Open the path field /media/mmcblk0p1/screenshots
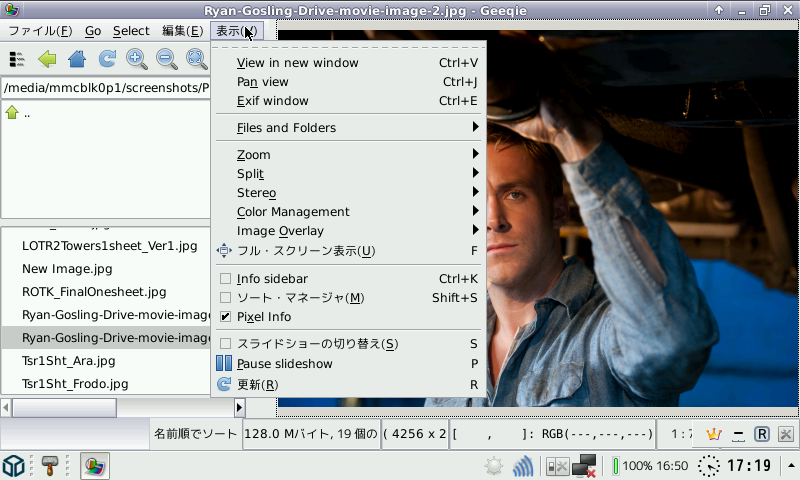This screenshot has height=480, width=800. click(x=106, y=88)
